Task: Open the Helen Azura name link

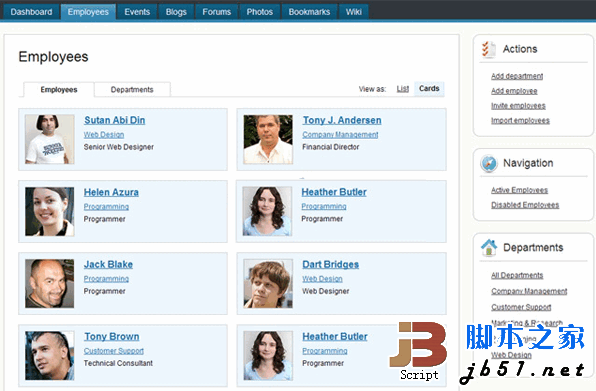Action: coord(111,193)
